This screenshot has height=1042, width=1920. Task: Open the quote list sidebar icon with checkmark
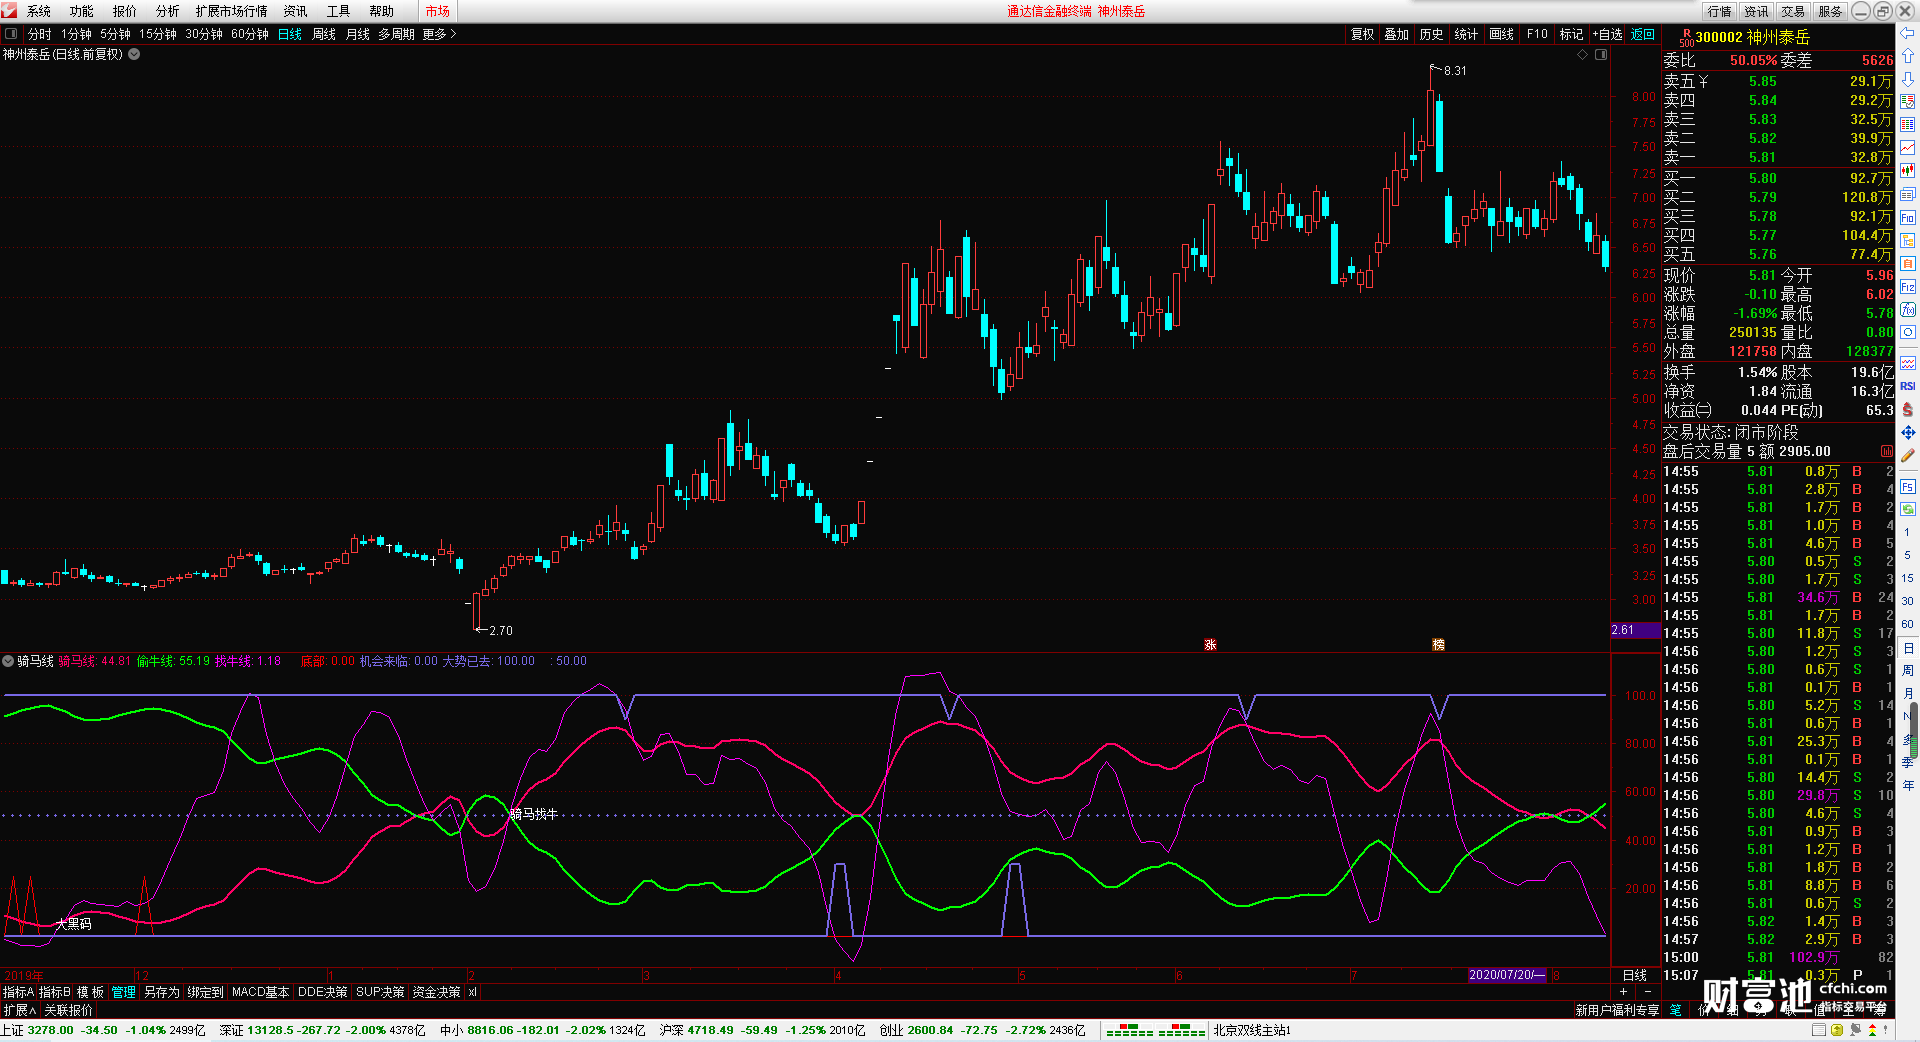pos(1908,102)
